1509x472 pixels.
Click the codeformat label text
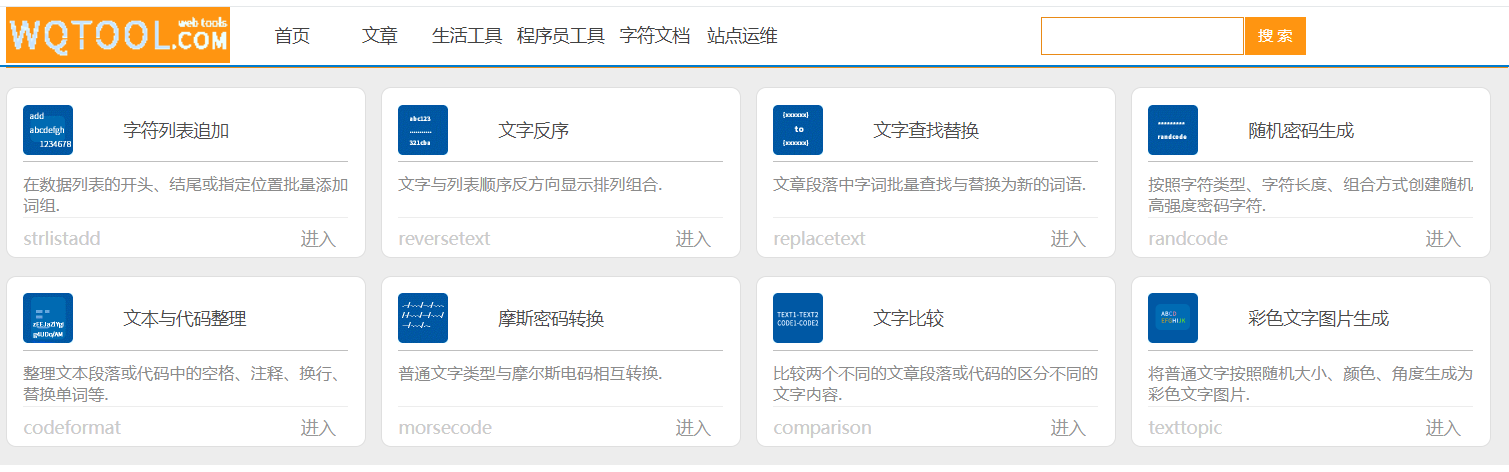tap(72, 428)
